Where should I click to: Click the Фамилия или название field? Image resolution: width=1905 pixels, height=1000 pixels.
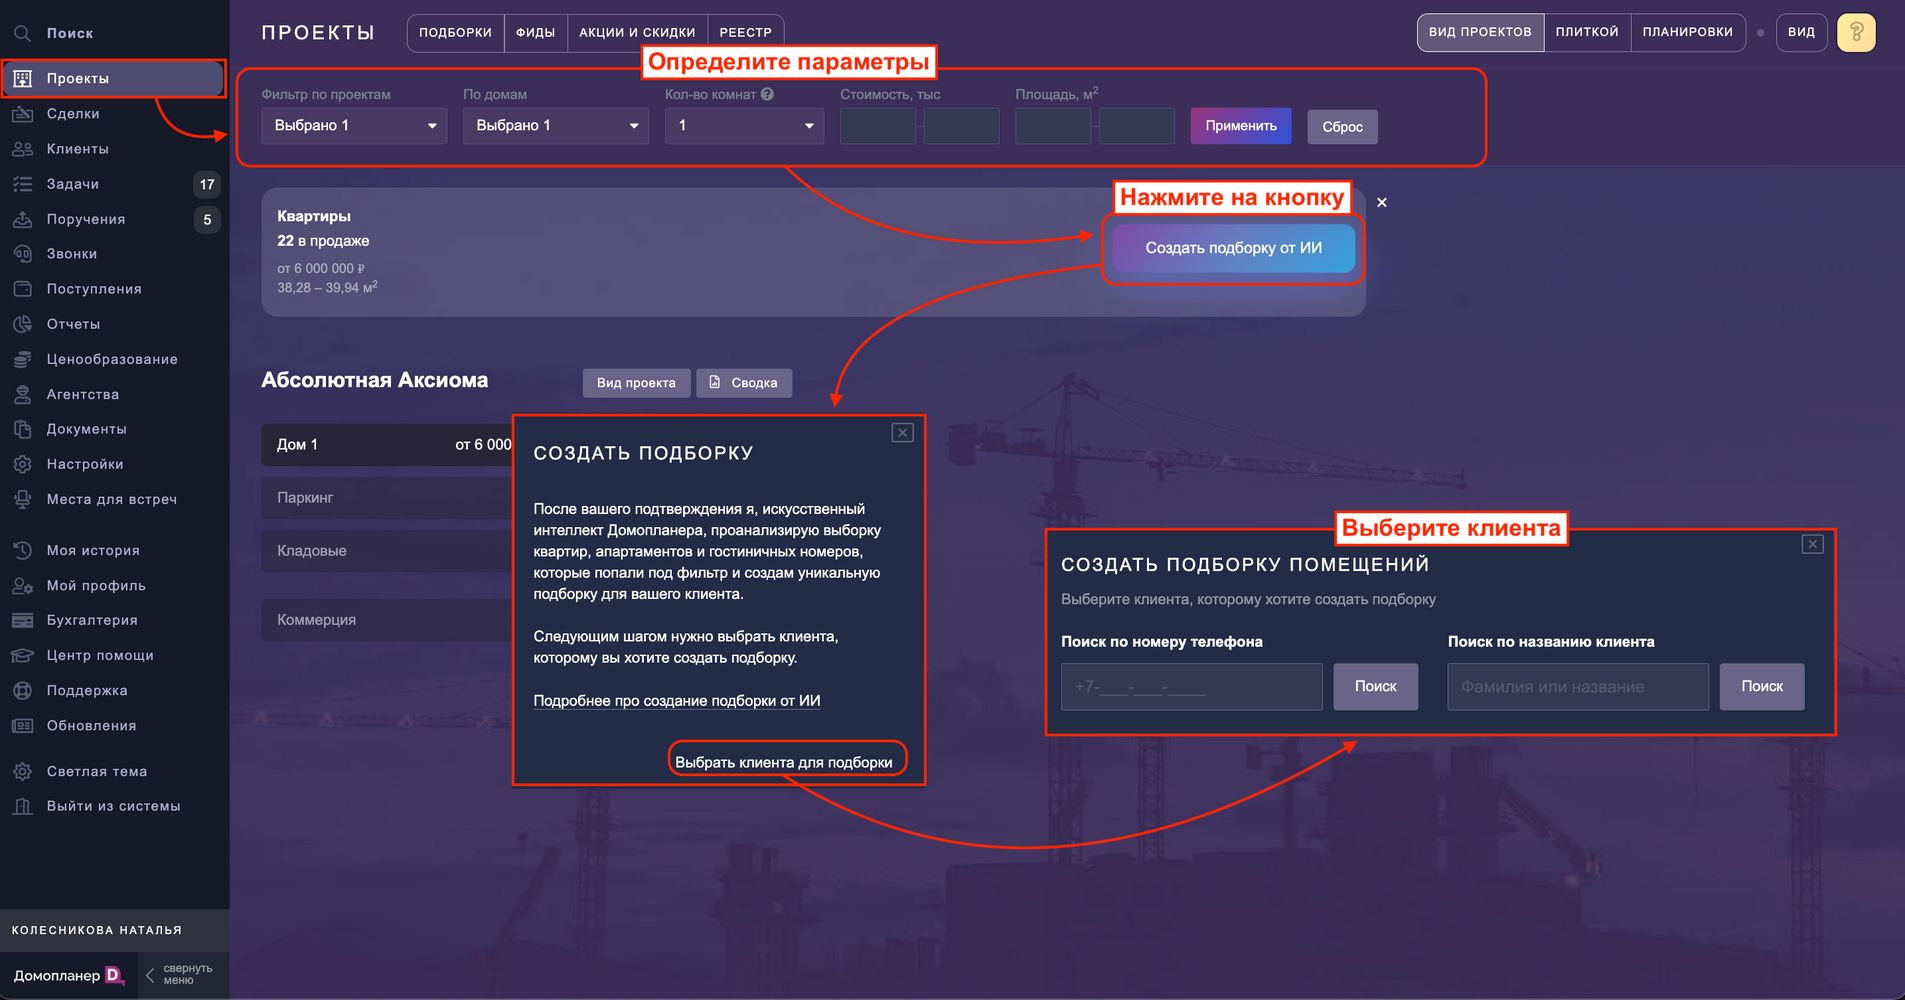tap(1578, 687)
